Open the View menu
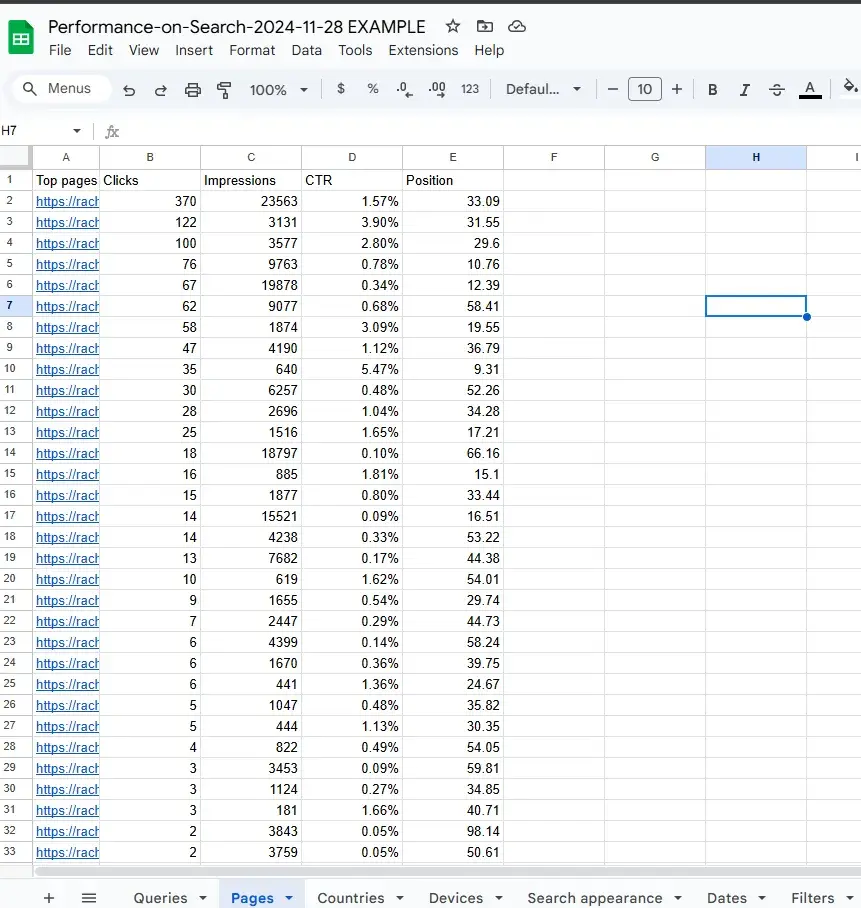 (x=144, y=50)
